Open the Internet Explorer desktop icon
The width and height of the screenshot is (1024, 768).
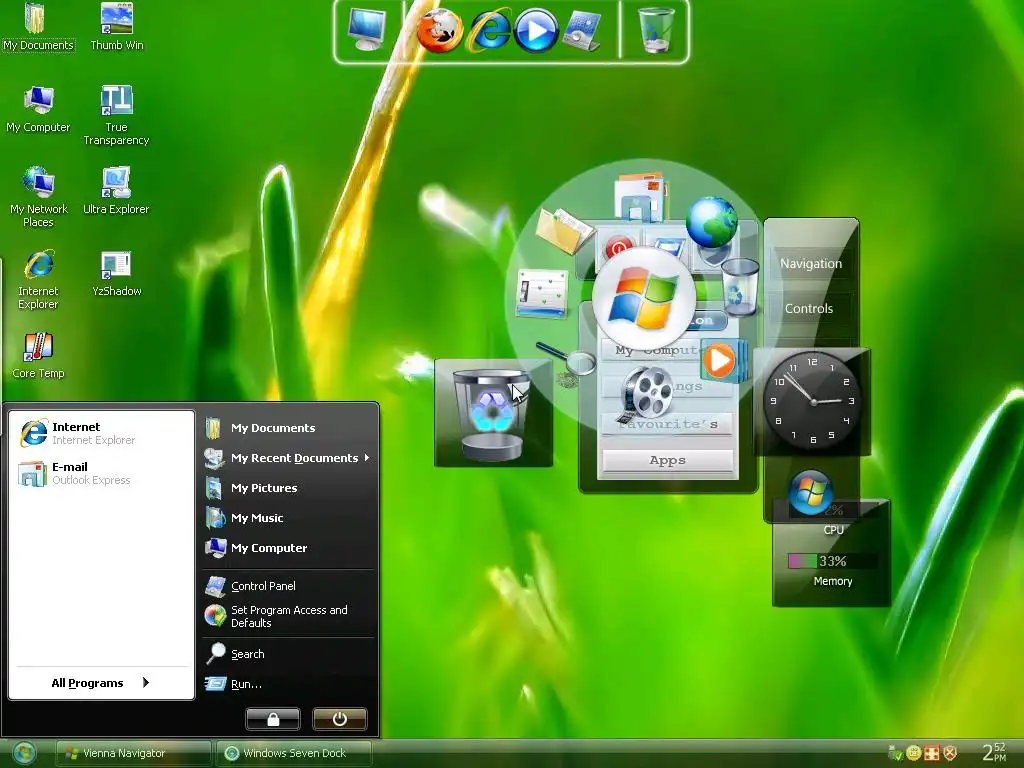[x=39, y=280]
